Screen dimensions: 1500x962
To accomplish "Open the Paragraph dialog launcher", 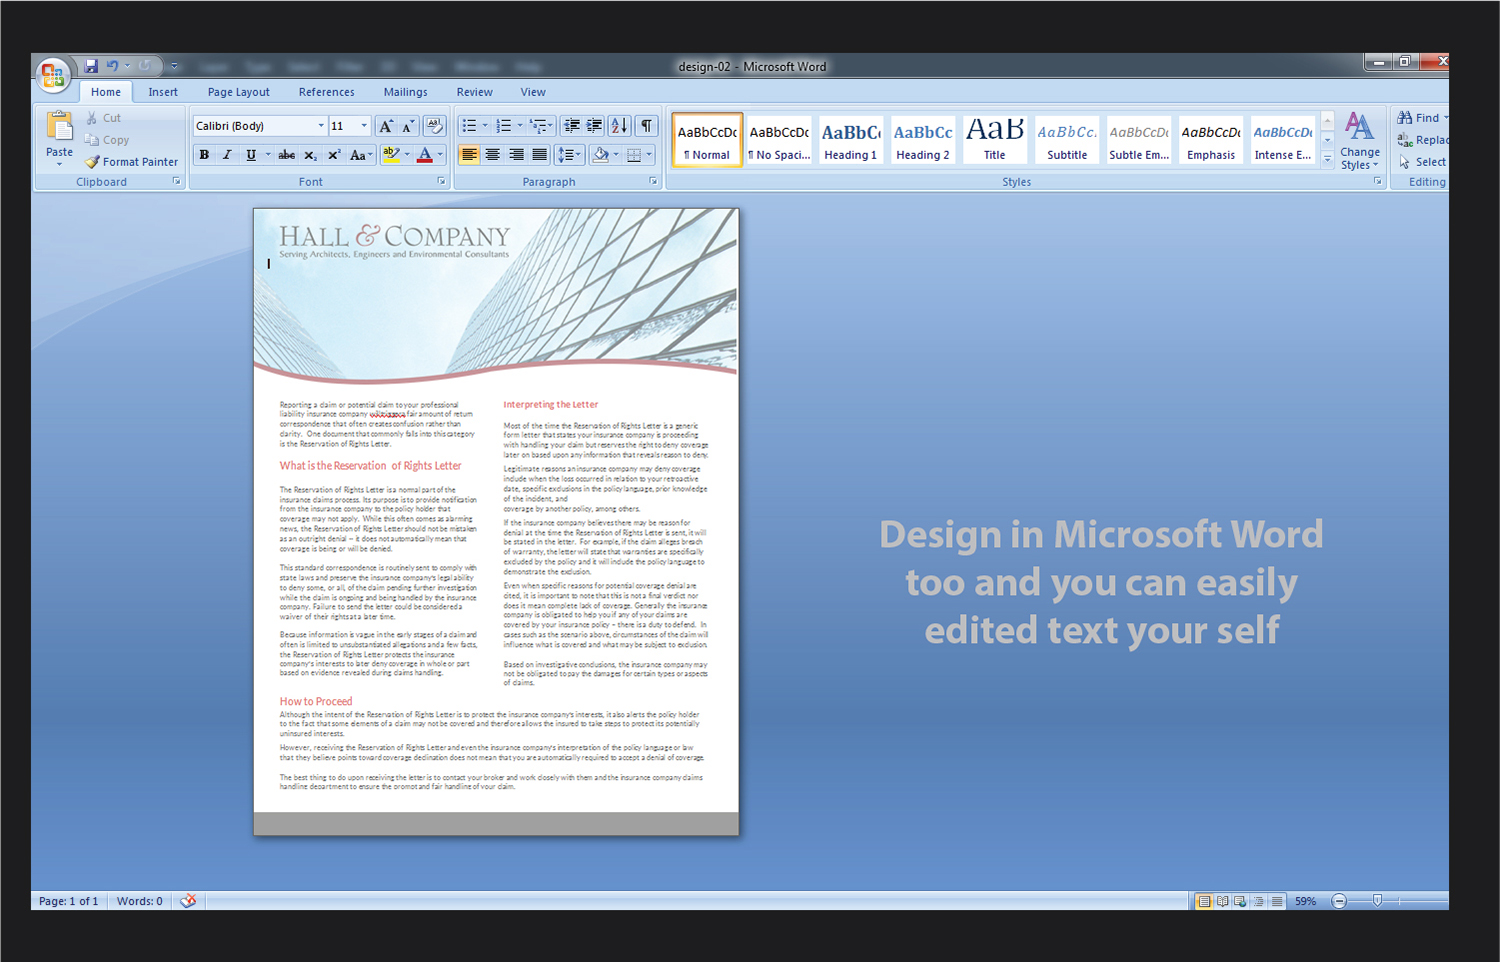I will (653, 182).
